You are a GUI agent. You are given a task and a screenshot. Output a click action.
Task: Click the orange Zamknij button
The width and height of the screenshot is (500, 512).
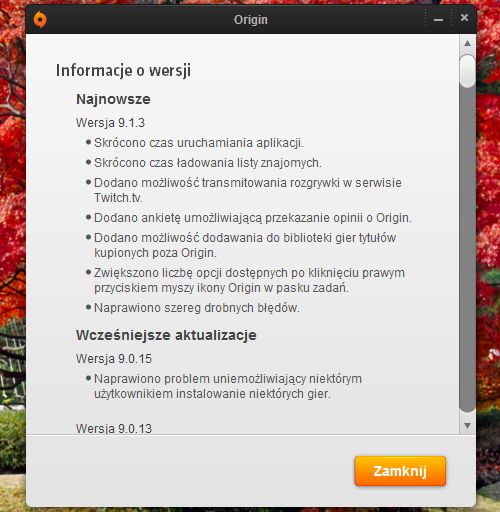[400, 471]
